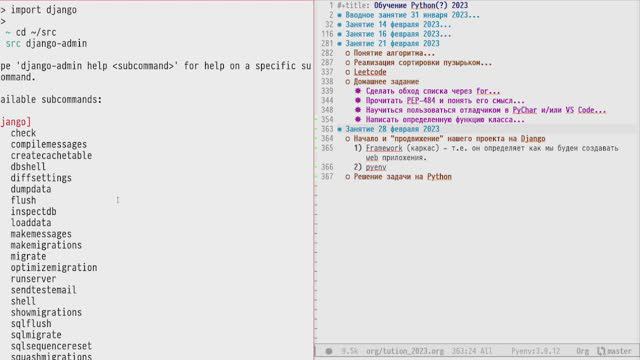
Task: Click 'sqlflush' in terminal output
Action: coord(31,324)
